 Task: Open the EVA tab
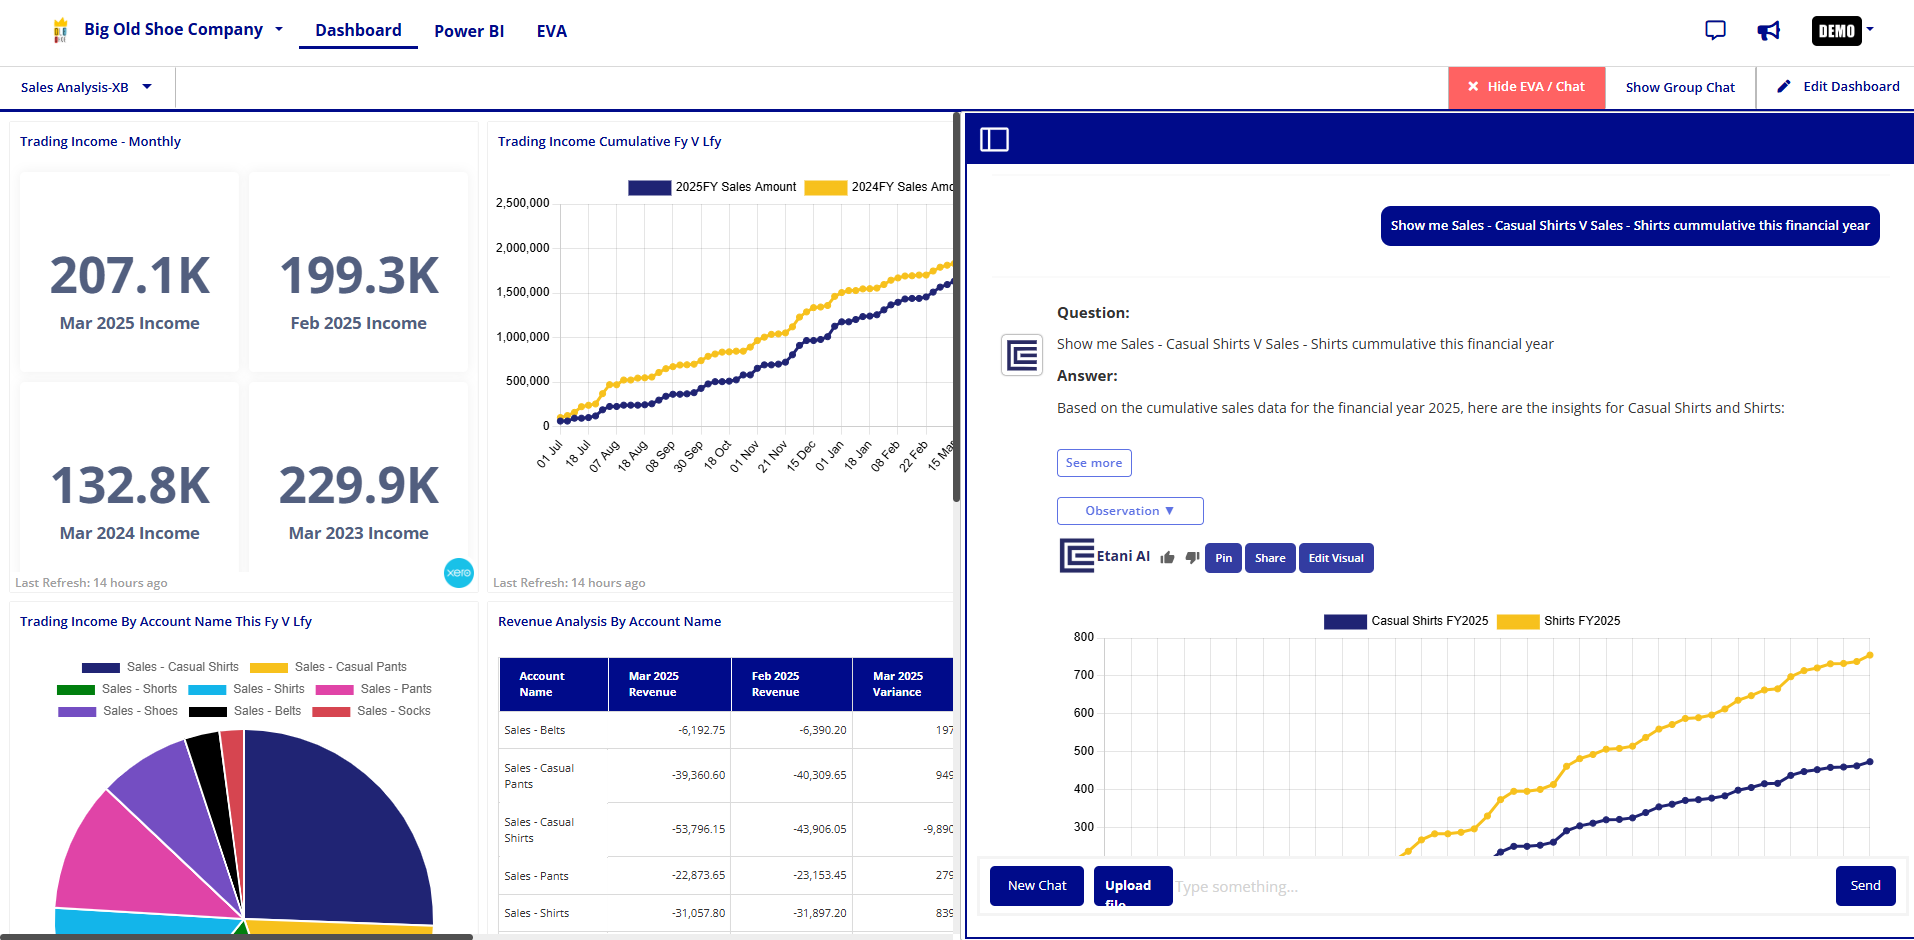pyautogui.click(x=552, y=31)
